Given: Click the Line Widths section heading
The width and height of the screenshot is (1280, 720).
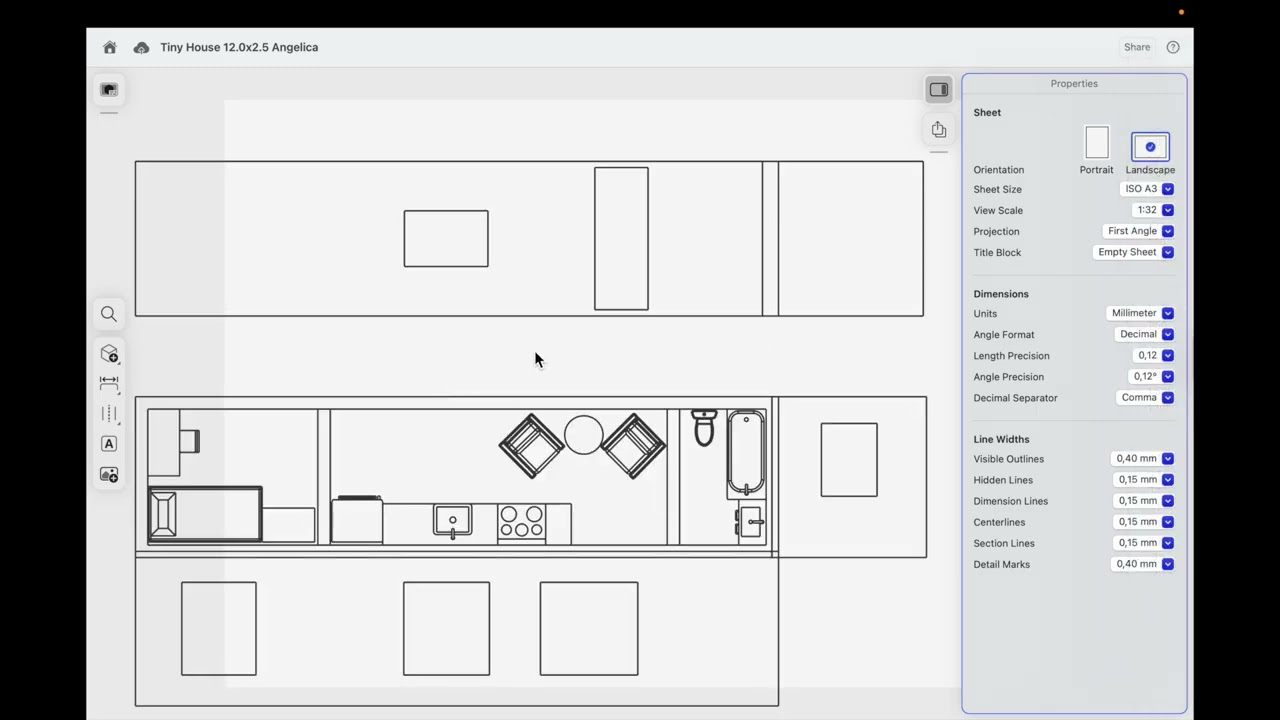Looking at the screenshot, I should 1001,439.
